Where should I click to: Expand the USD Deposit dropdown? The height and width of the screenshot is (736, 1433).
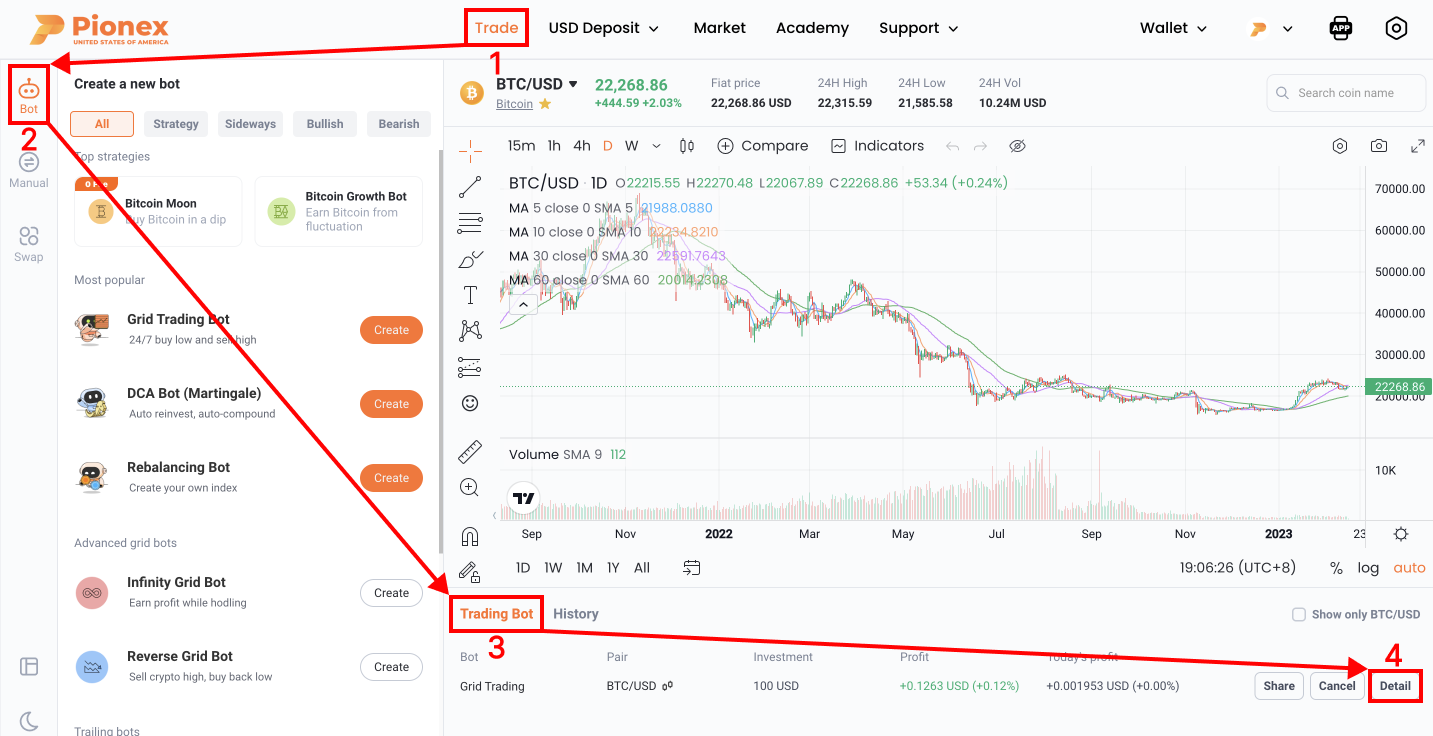(x=603, y=28)
